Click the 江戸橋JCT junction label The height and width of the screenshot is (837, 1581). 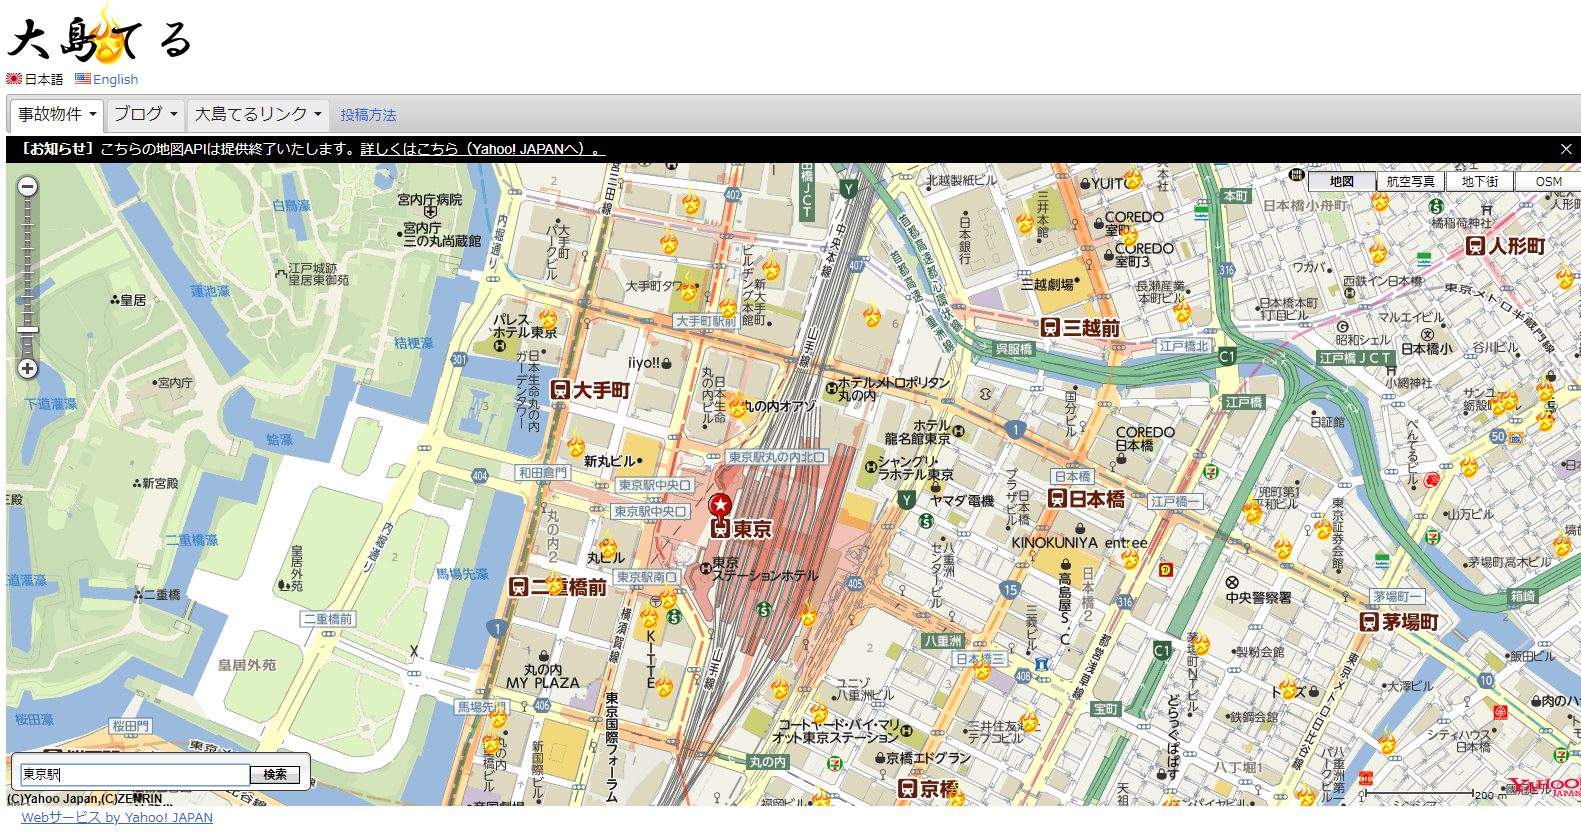pyautogui.click(x=1355, y=358)
